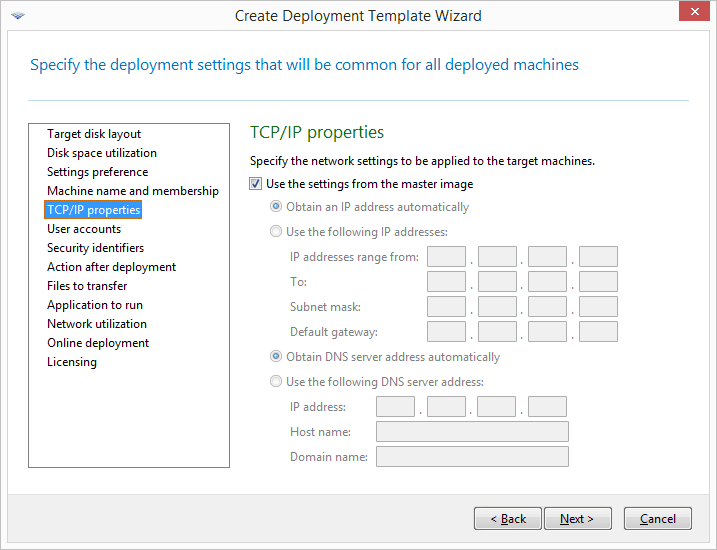This screenshot has height=550, width=717.
Task: Open the Settings preference step
Action: [97, 172]
